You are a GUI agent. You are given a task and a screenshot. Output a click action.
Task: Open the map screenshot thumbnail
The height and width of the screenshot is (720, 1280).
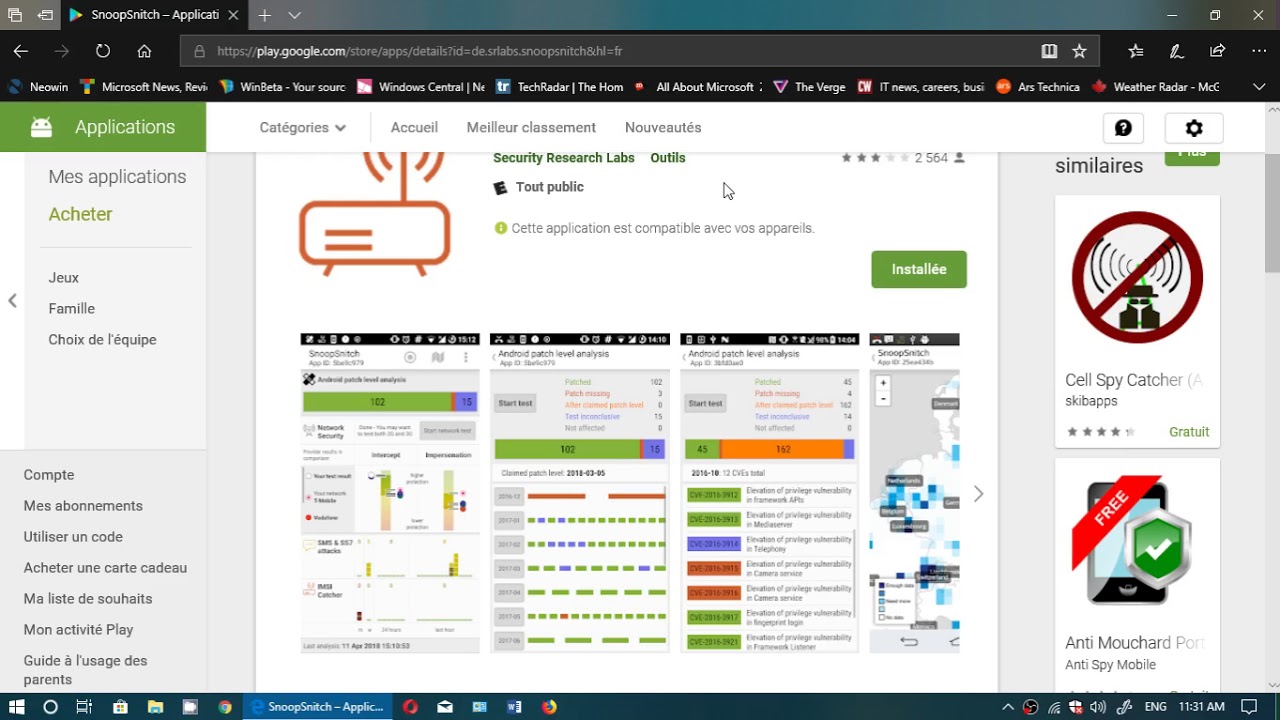914,493
